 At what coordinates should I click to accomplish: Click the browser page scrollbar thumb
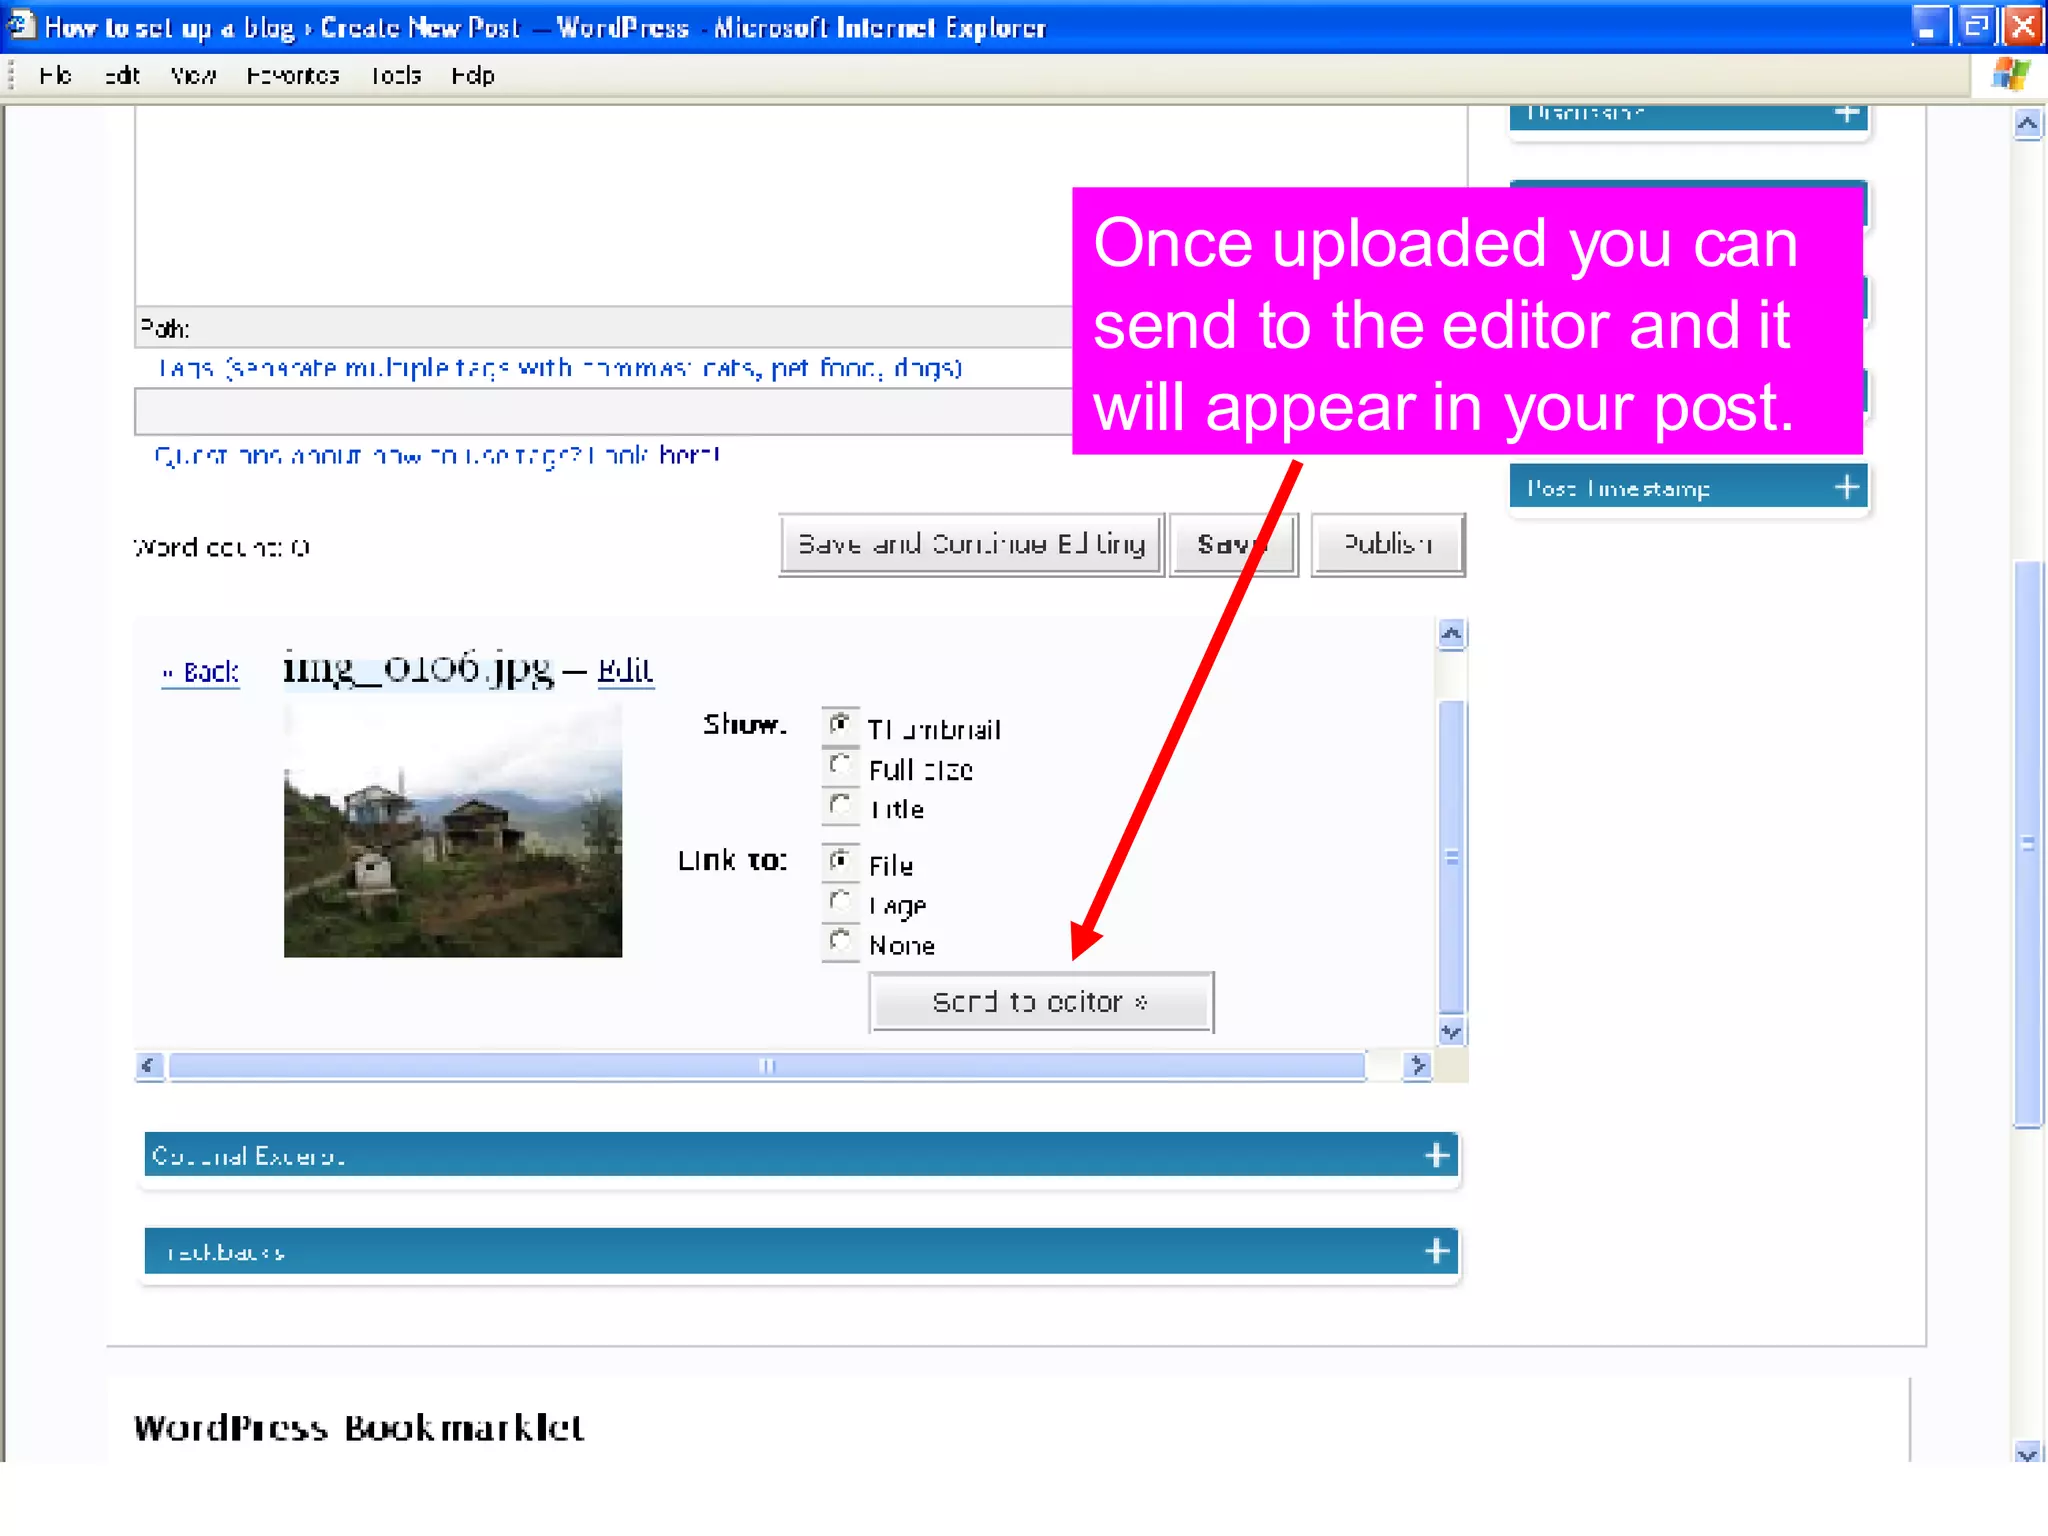point(2028,844)
